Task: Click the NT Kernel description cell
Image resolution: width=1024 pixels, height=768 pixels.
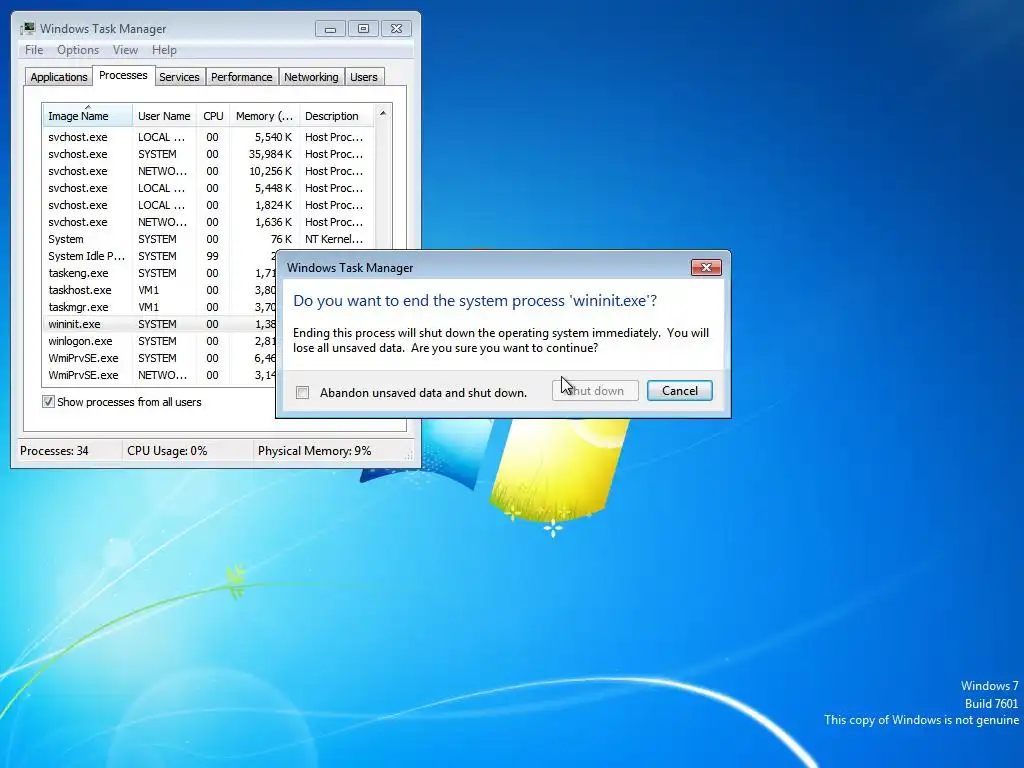Action: pos(334,239)
